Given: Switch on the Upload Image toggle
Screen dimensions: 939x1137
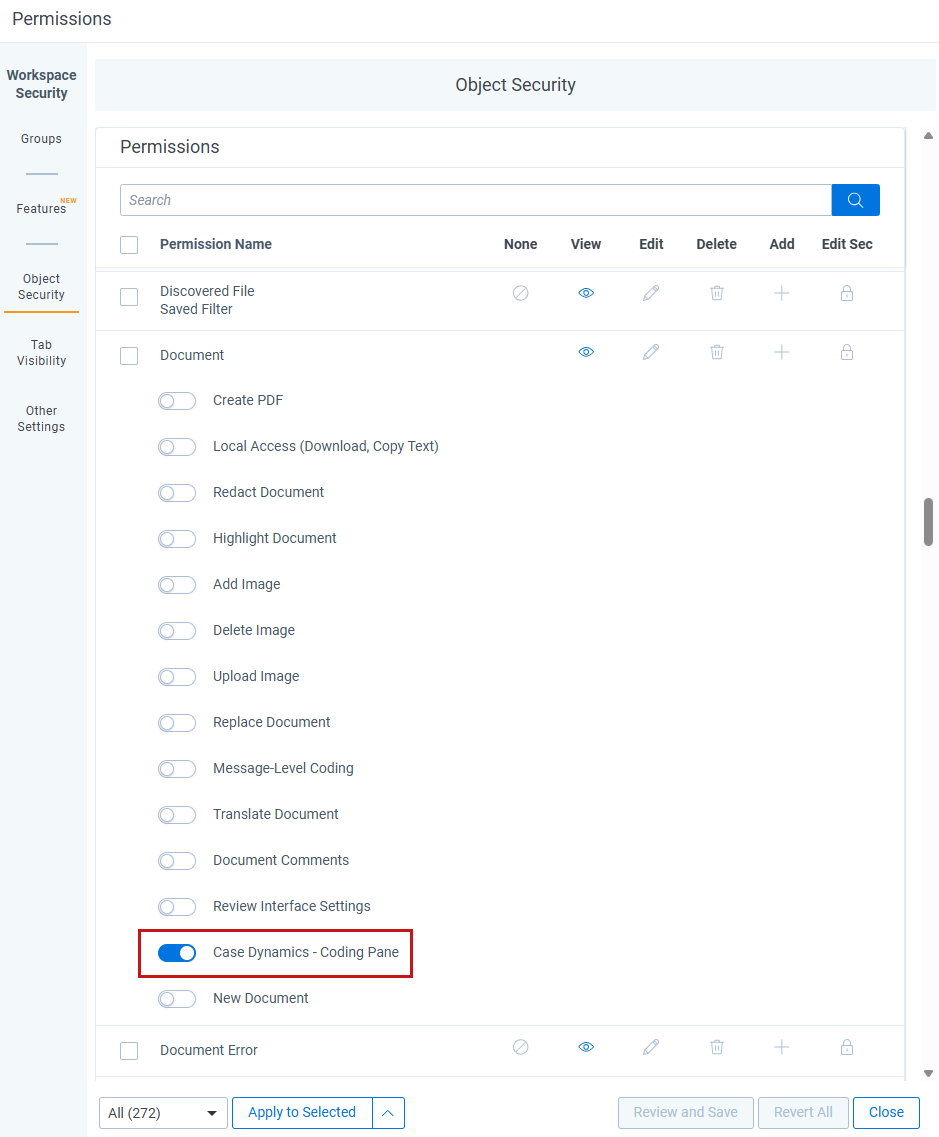Looking at the screenshot, I should [177, 677].
